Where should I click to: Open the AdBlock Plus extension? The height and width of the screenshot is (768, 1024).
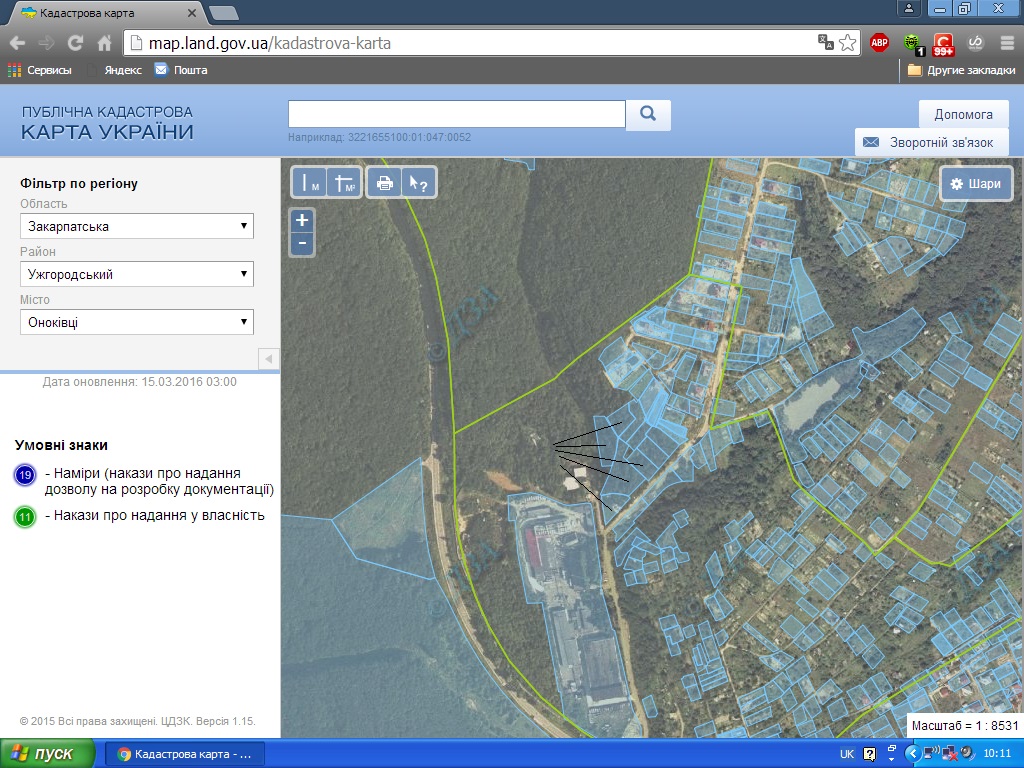[879, 43]
